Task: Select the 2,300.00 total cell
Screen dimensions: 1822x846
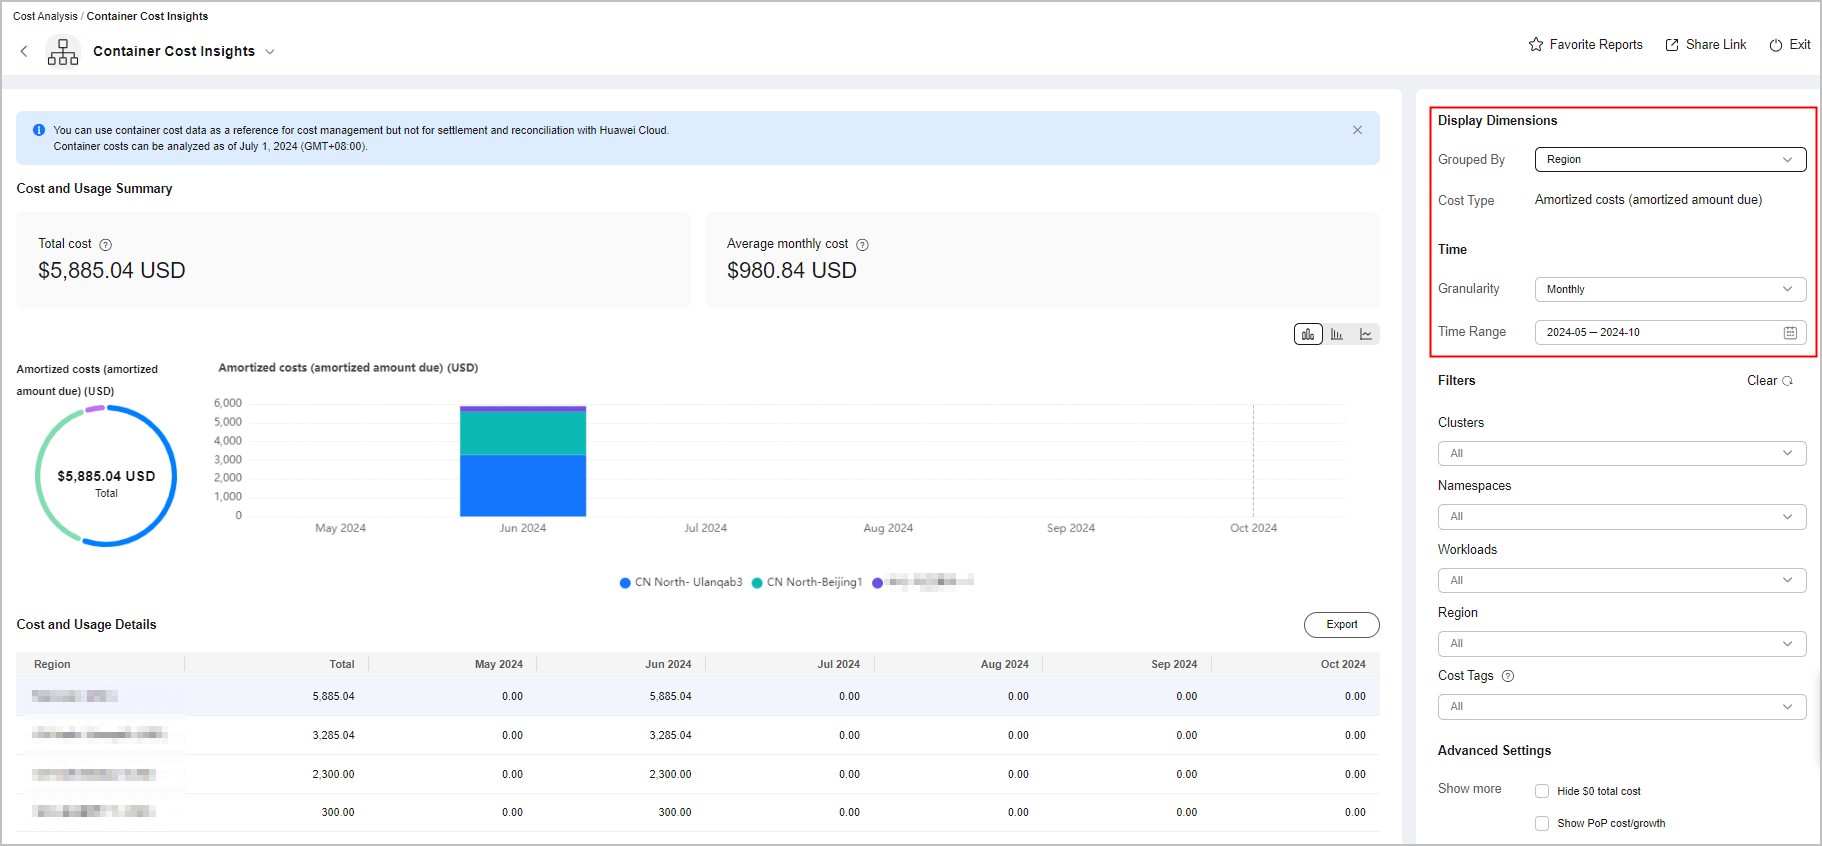Action: click(x=333, y=774)
